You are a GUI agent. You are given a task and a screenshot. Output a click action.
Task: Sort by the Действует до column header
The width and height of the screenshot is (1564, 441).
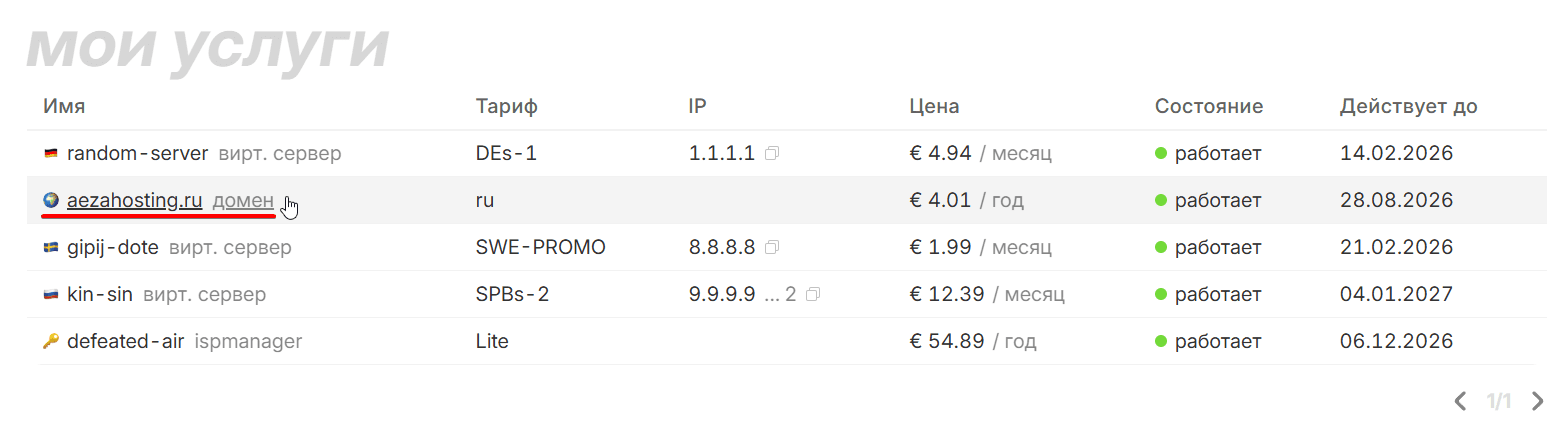(x=1408, y=106)
